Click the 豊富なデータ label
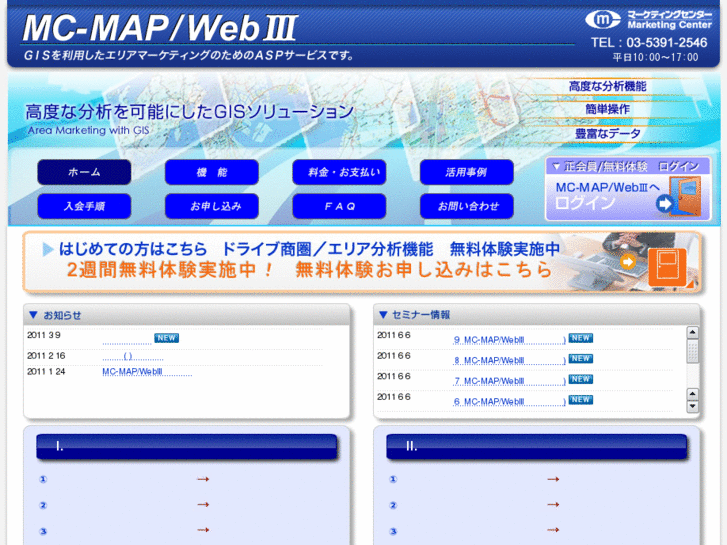 [x=607, y=134]
